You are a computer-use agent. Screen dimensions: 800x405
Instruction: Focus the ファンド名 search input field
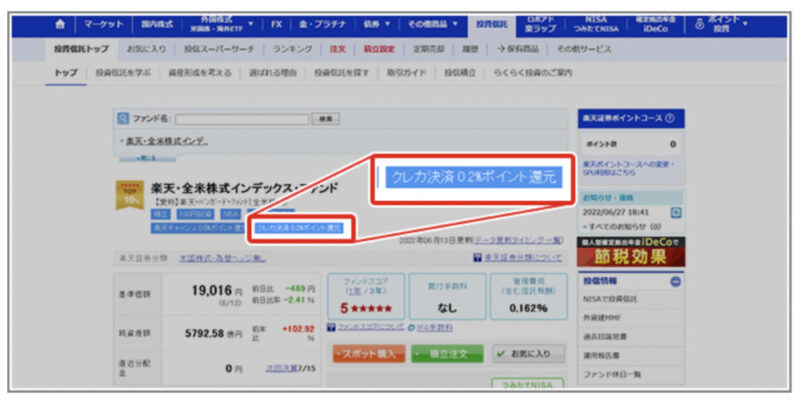click(x=242, y=119)
